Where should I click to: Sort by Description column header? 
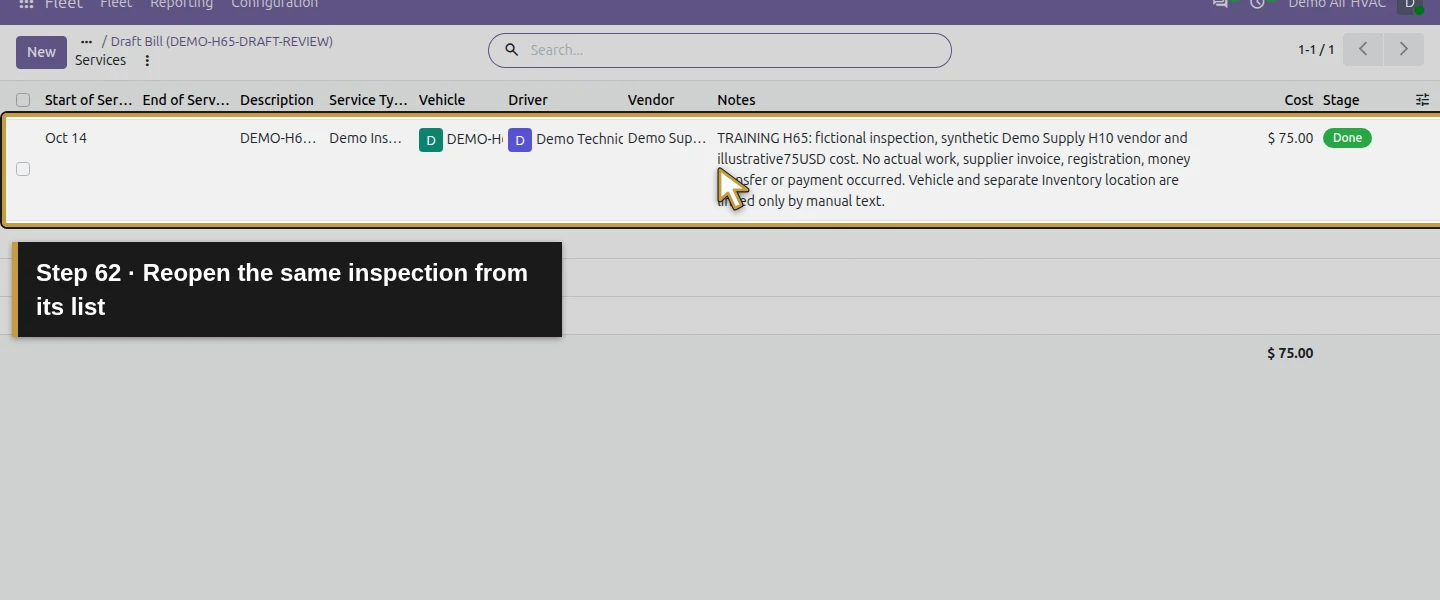[277, 100]
